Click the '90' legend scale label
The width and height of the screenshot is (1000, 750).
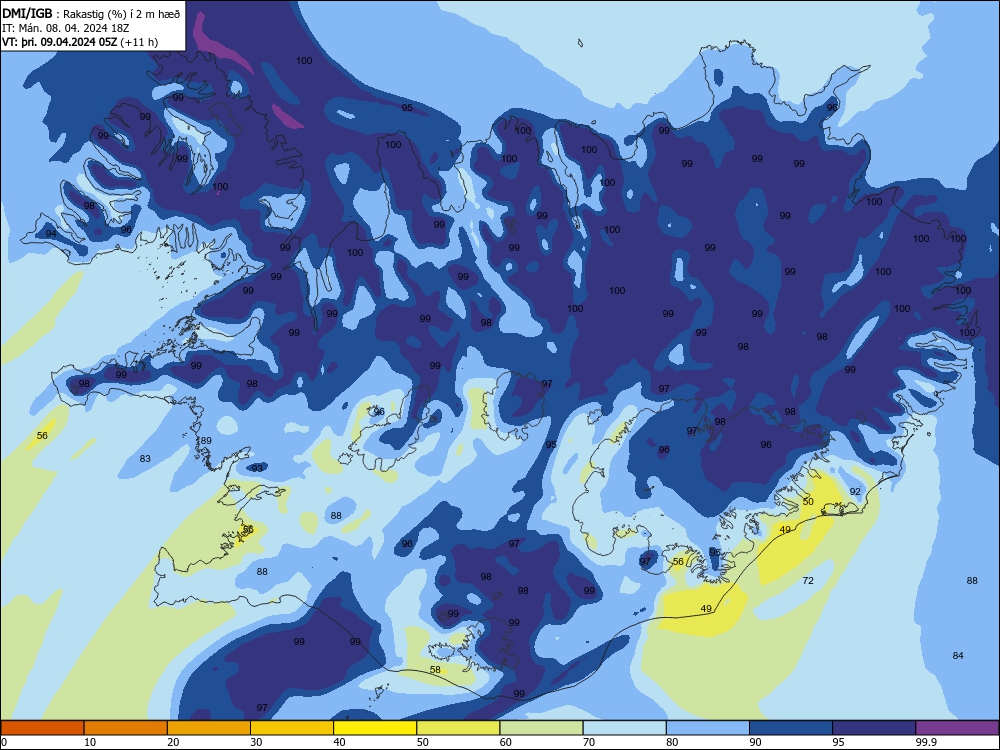(755, 742)
